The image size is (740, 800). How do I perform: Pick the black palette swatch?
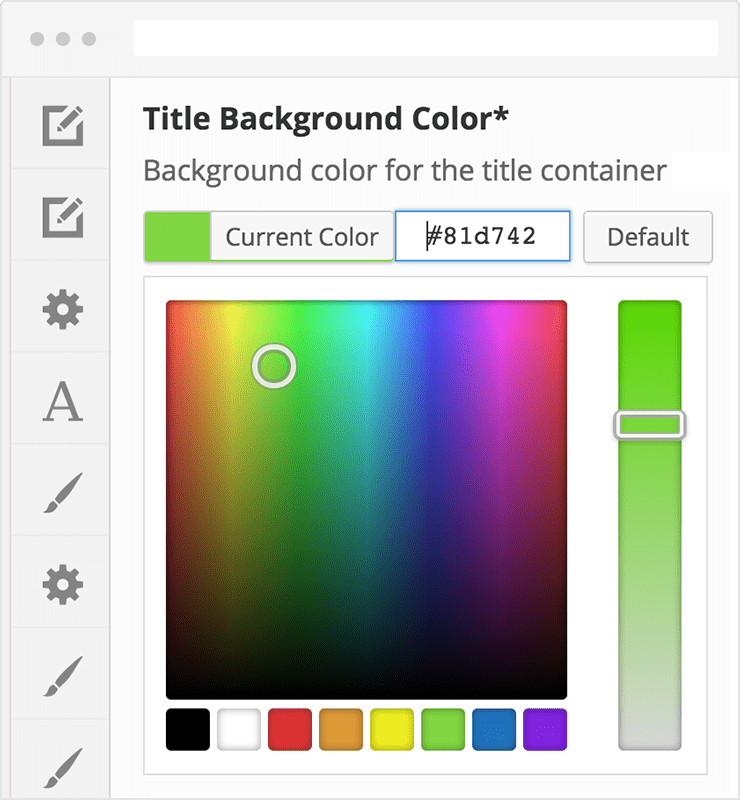coord(188,729)
